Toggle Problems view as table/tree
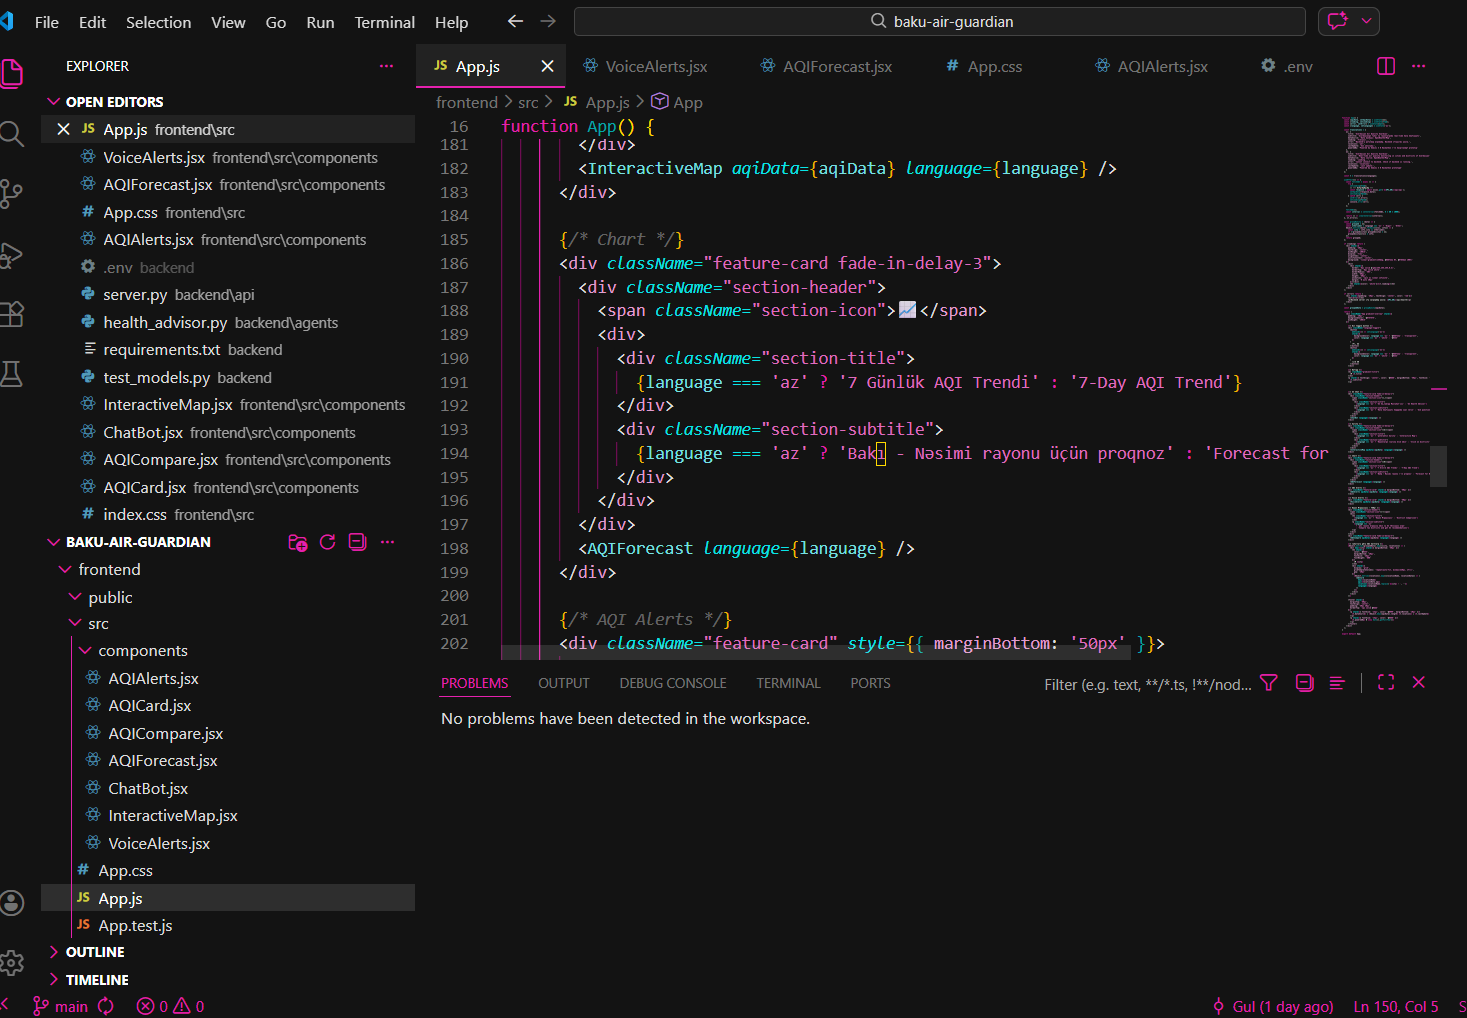Image resolution: width=1467 pixels, height=1018 pixels. pos(1337,683)
